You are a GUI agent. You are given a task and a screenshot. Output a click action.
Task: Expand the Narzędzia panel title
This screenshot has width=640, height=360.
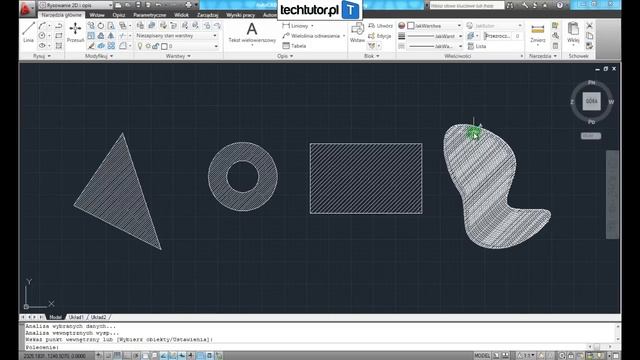click(542, 56)
